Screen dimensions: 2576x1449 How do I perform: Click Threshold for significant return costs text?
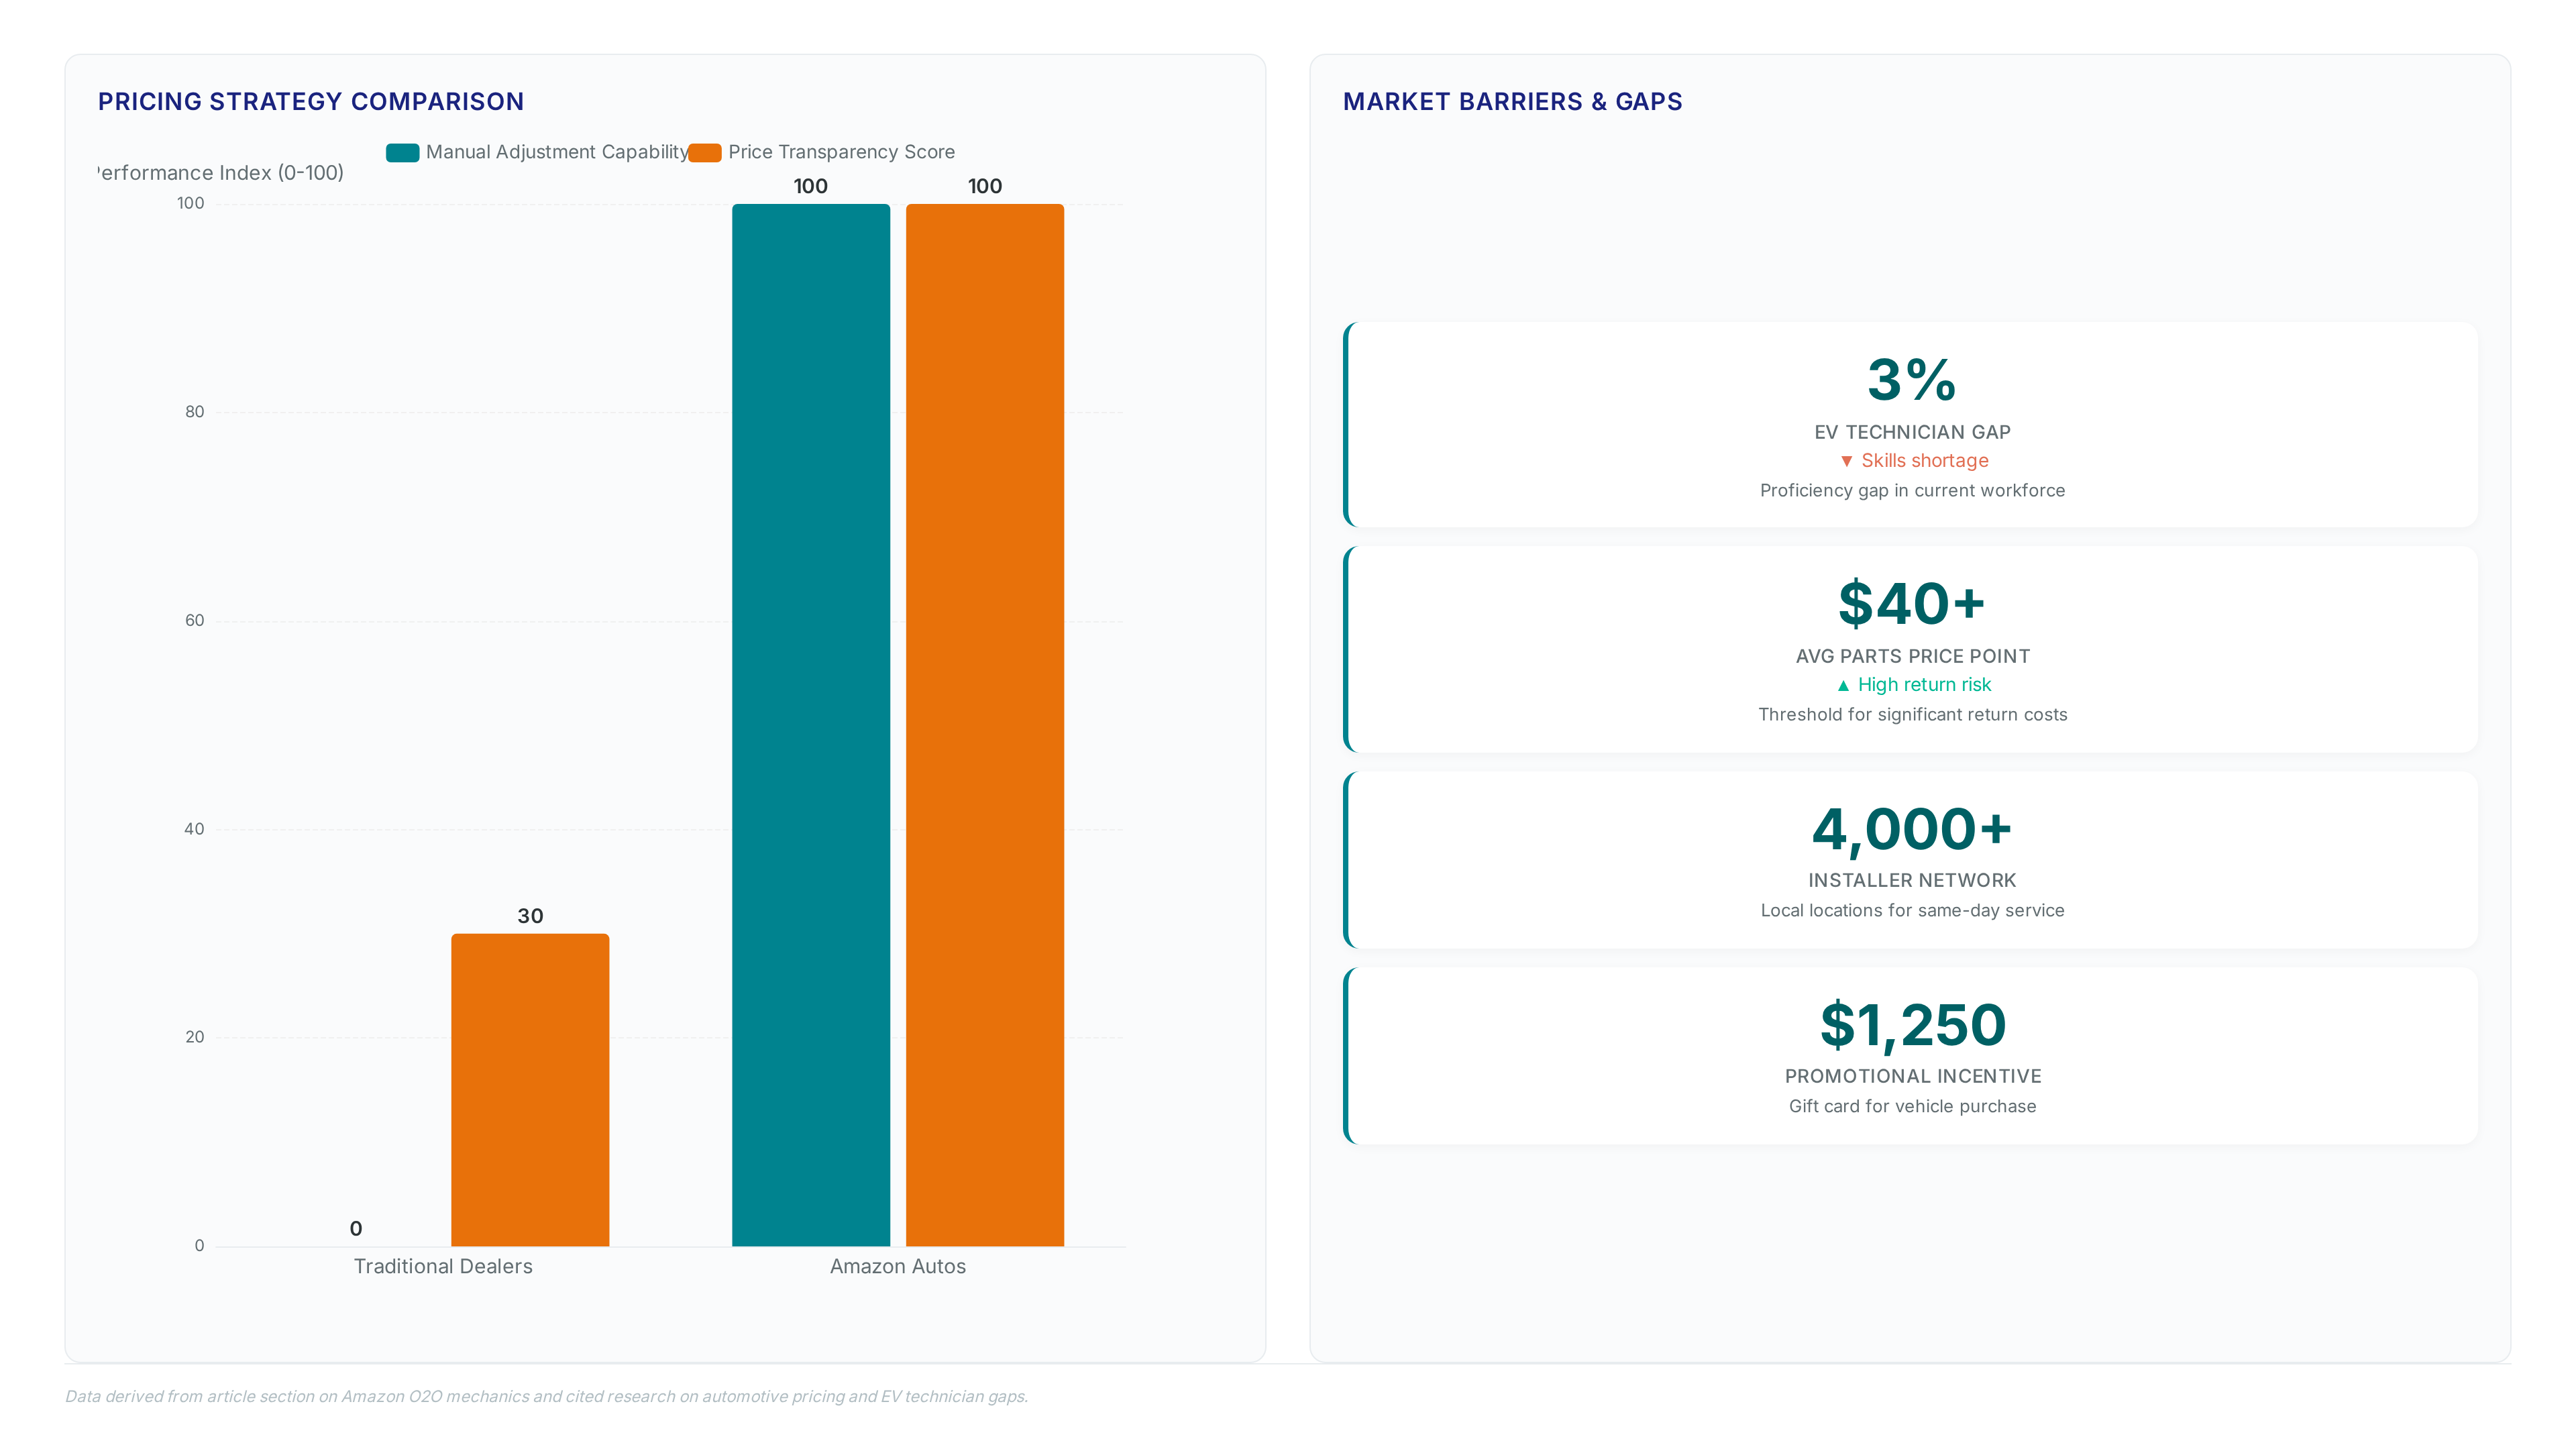click(x=1912, y=715)
